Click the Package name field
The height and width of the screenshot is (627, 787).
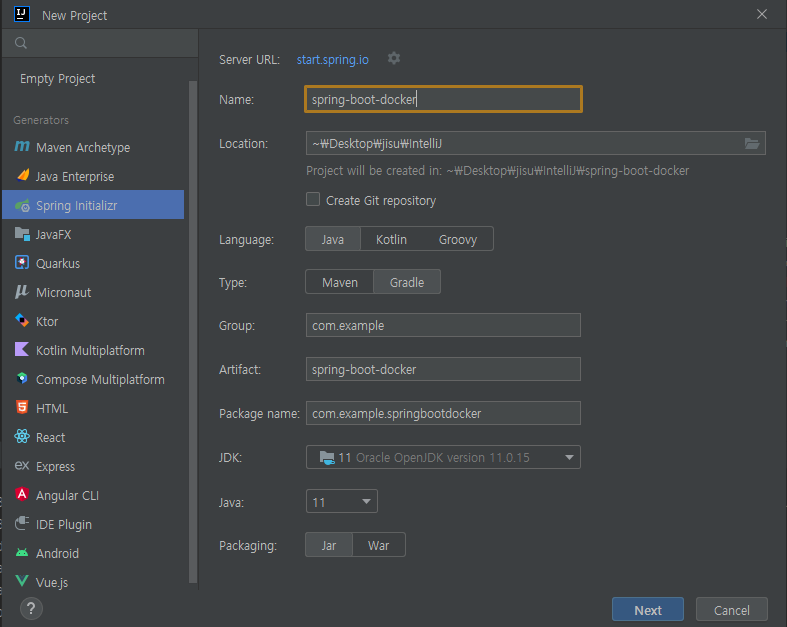pyautogui.click(x=443, y=413)
